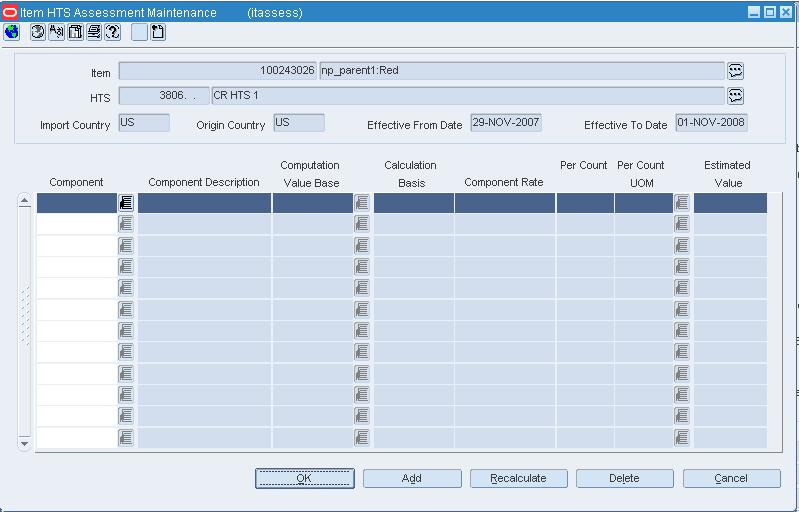Click the translation (A/character) toolbar icon
The image size is (799, 512).
pyautogui.click(x=56, y=32)
